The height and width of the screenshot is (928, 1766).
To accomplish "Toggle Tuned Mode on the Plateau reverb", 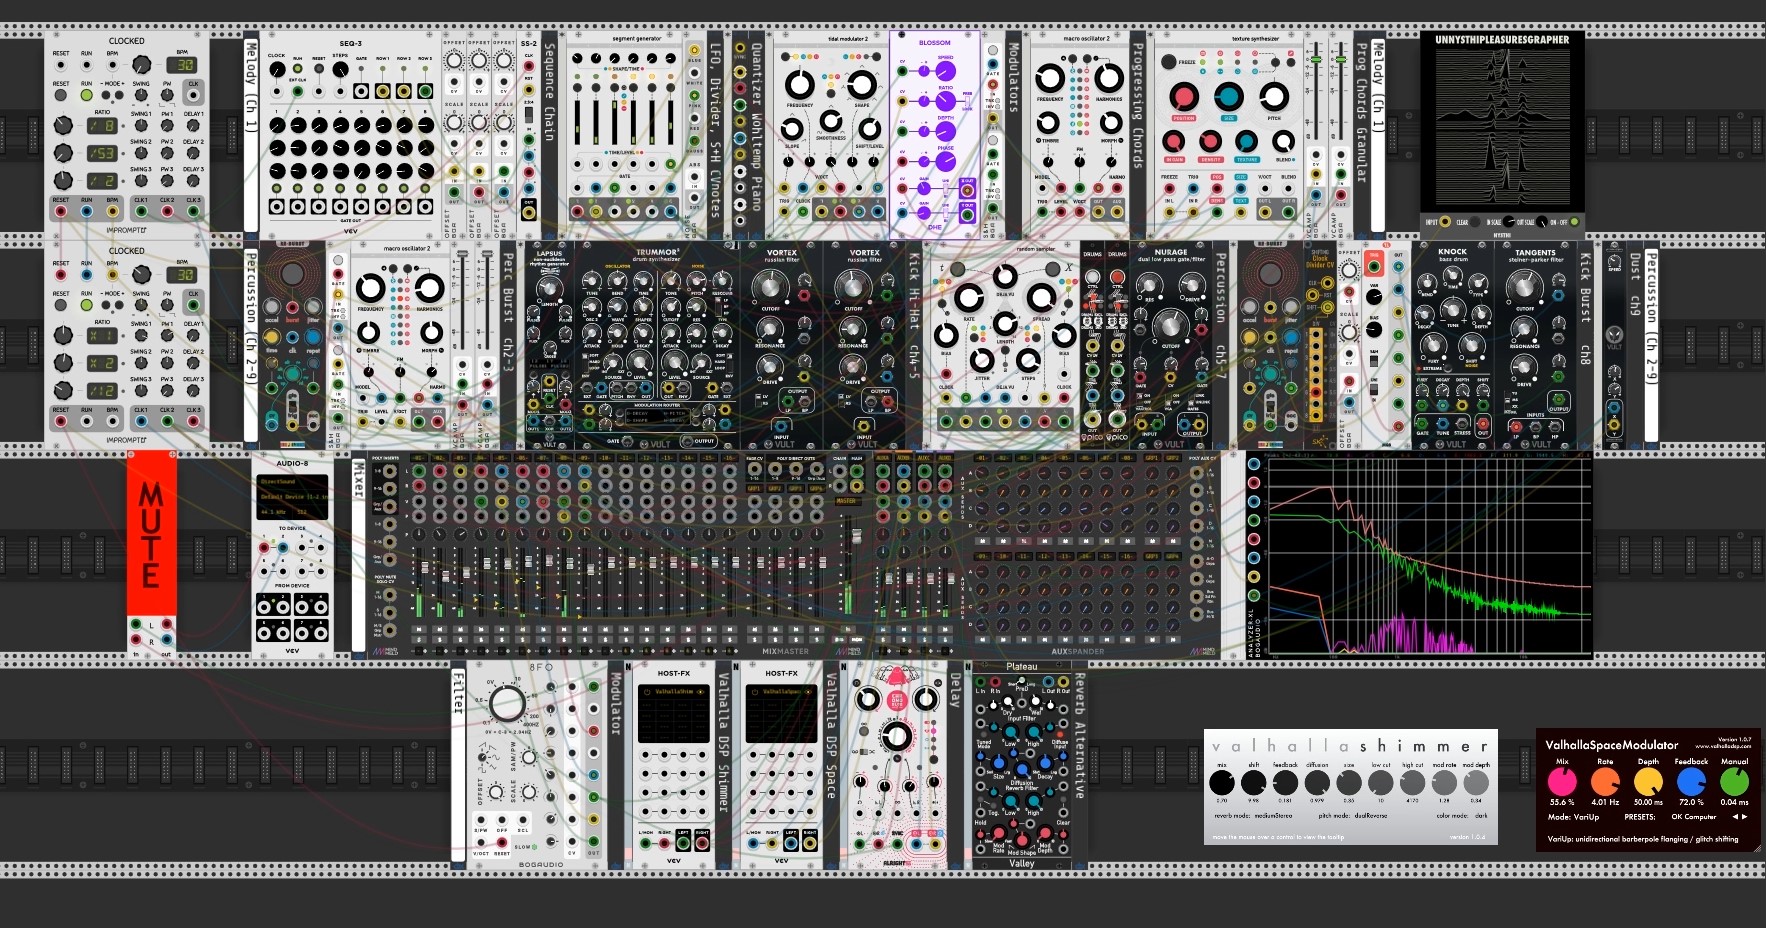I will pyautogui.click(x=983, y=734).
